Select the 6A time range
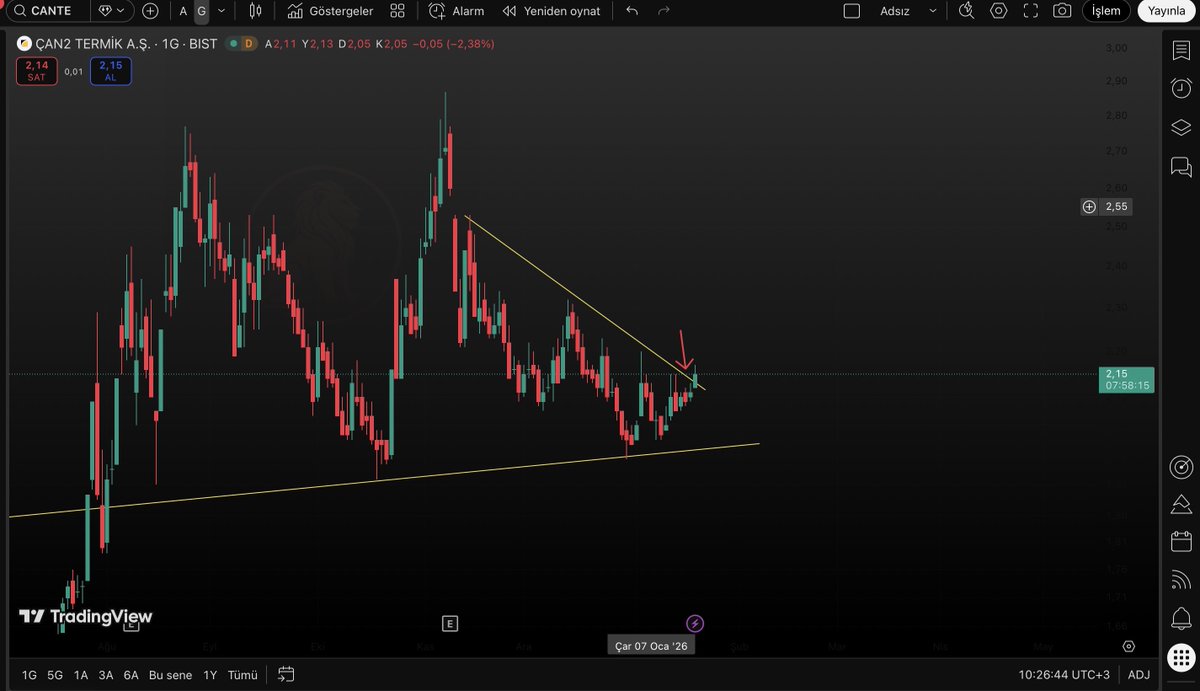Image resolution: width=1200 pixels, height=691 pixels. click(x=131, y=675)
